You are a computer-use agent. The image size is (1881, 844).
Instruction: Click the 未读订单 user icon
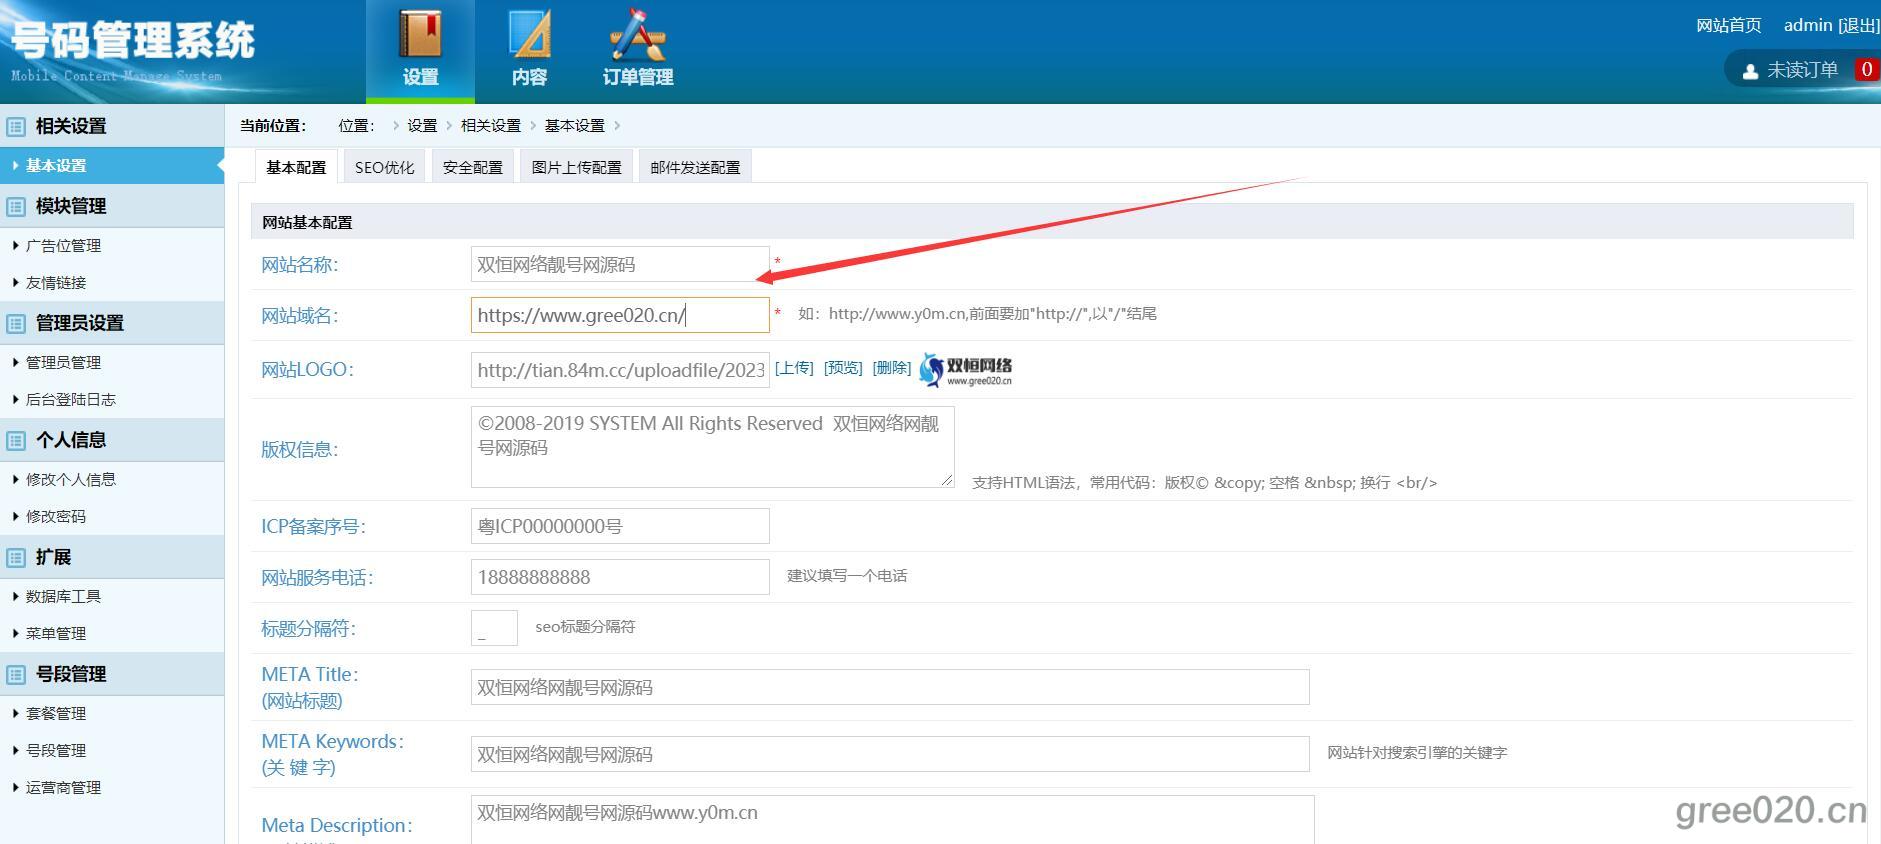click(x=1750, y=71)
